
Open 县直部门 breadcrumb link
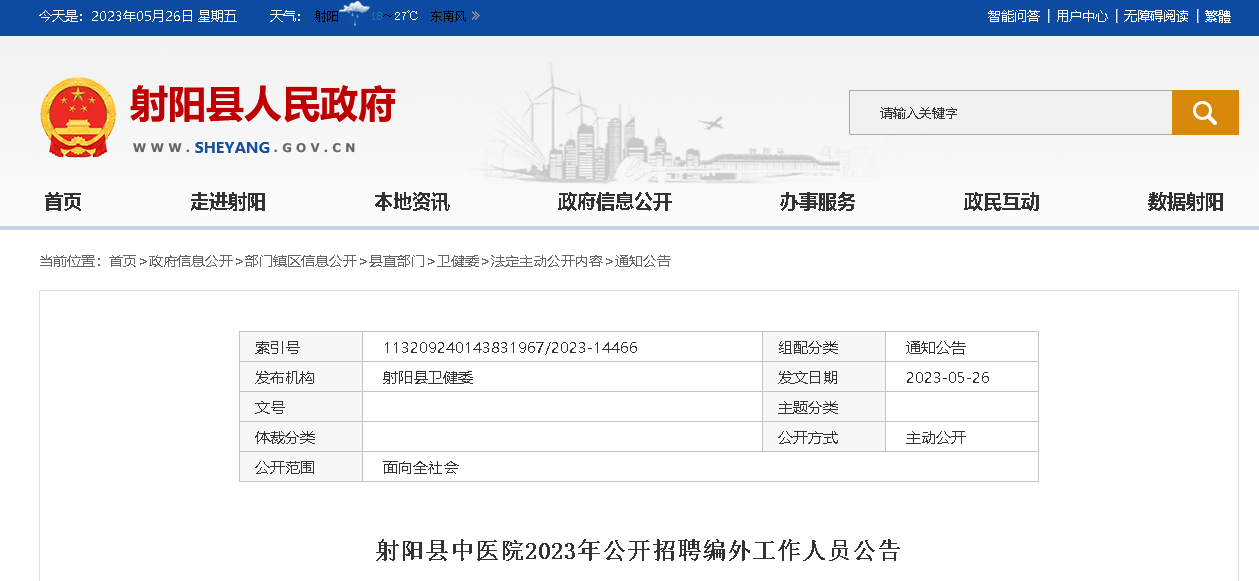(x=397, y=261)
